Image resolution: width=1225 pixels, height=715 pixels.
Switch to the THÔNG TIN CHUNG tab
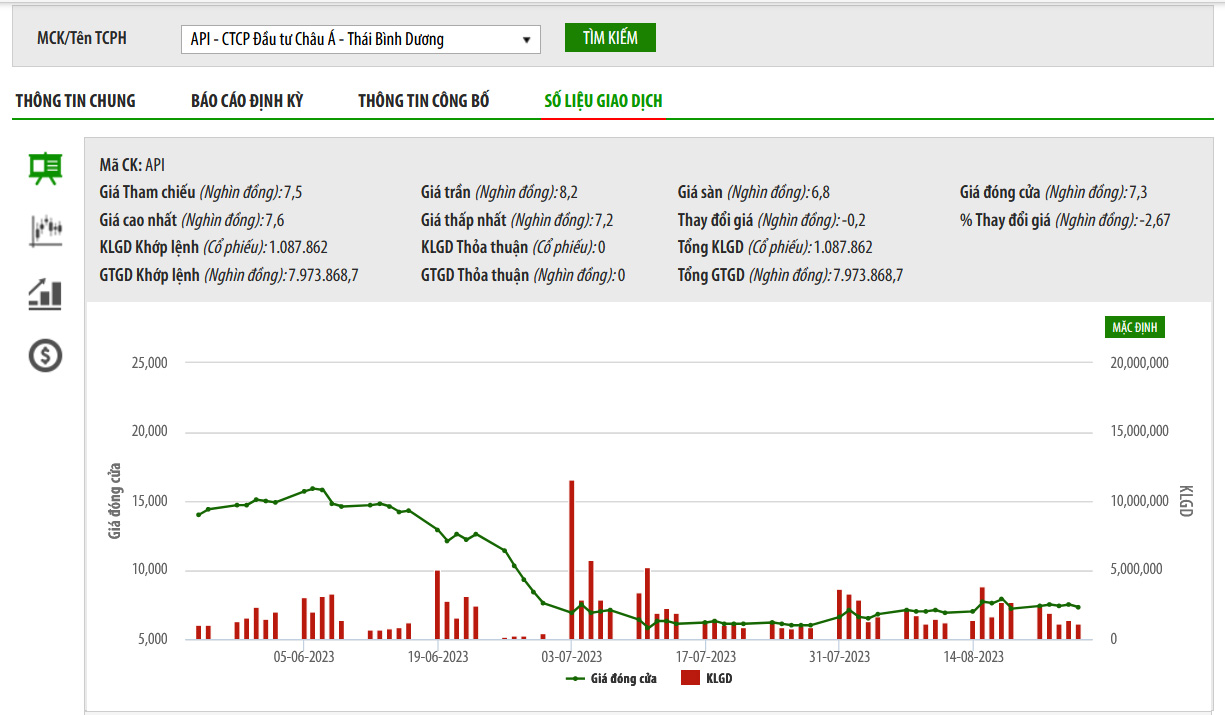(76, 101)
